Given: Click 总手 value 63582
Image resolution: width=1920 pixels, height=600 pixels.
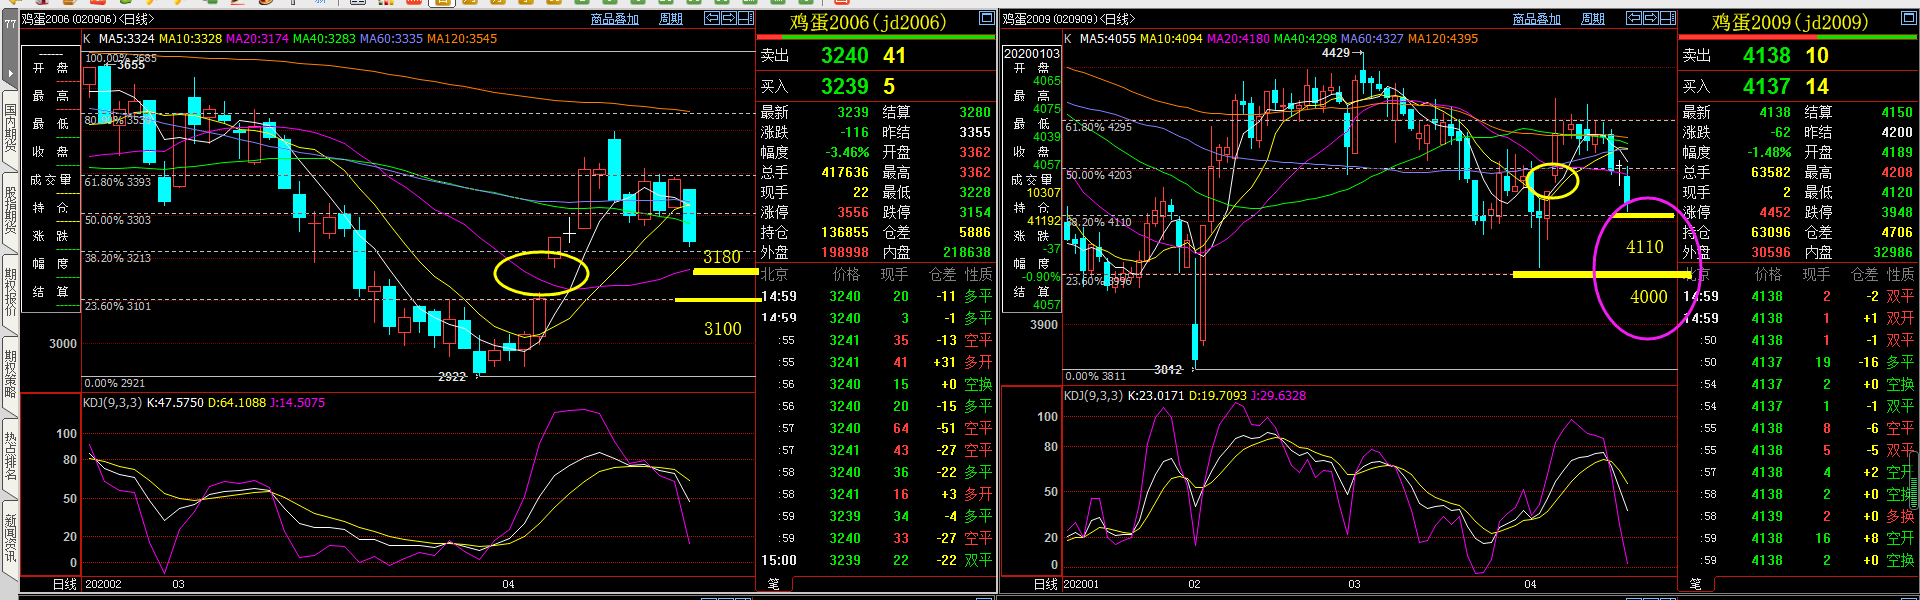Looking at the screenshot, I should point(1771,172).
